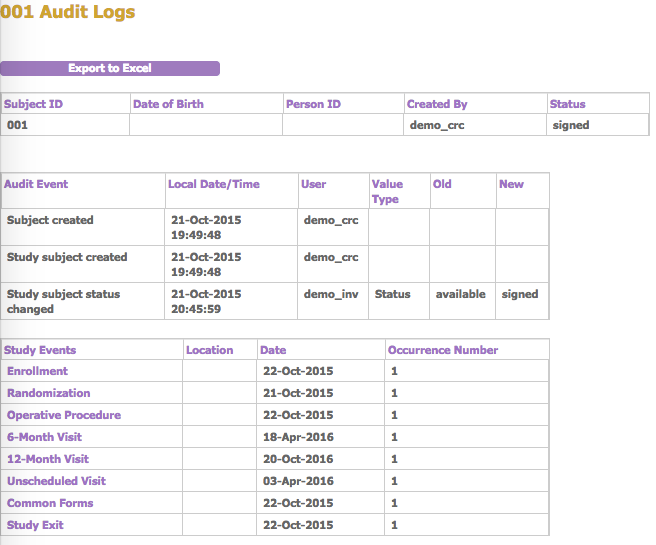
Task: Click the Study Events column header
Action: (x=40, y=350)
